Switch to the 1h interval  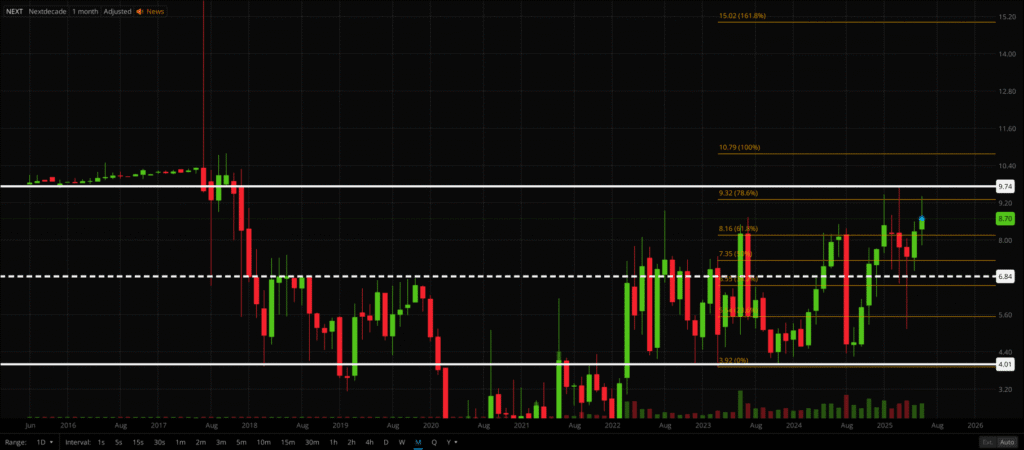[x=333, y=441]
